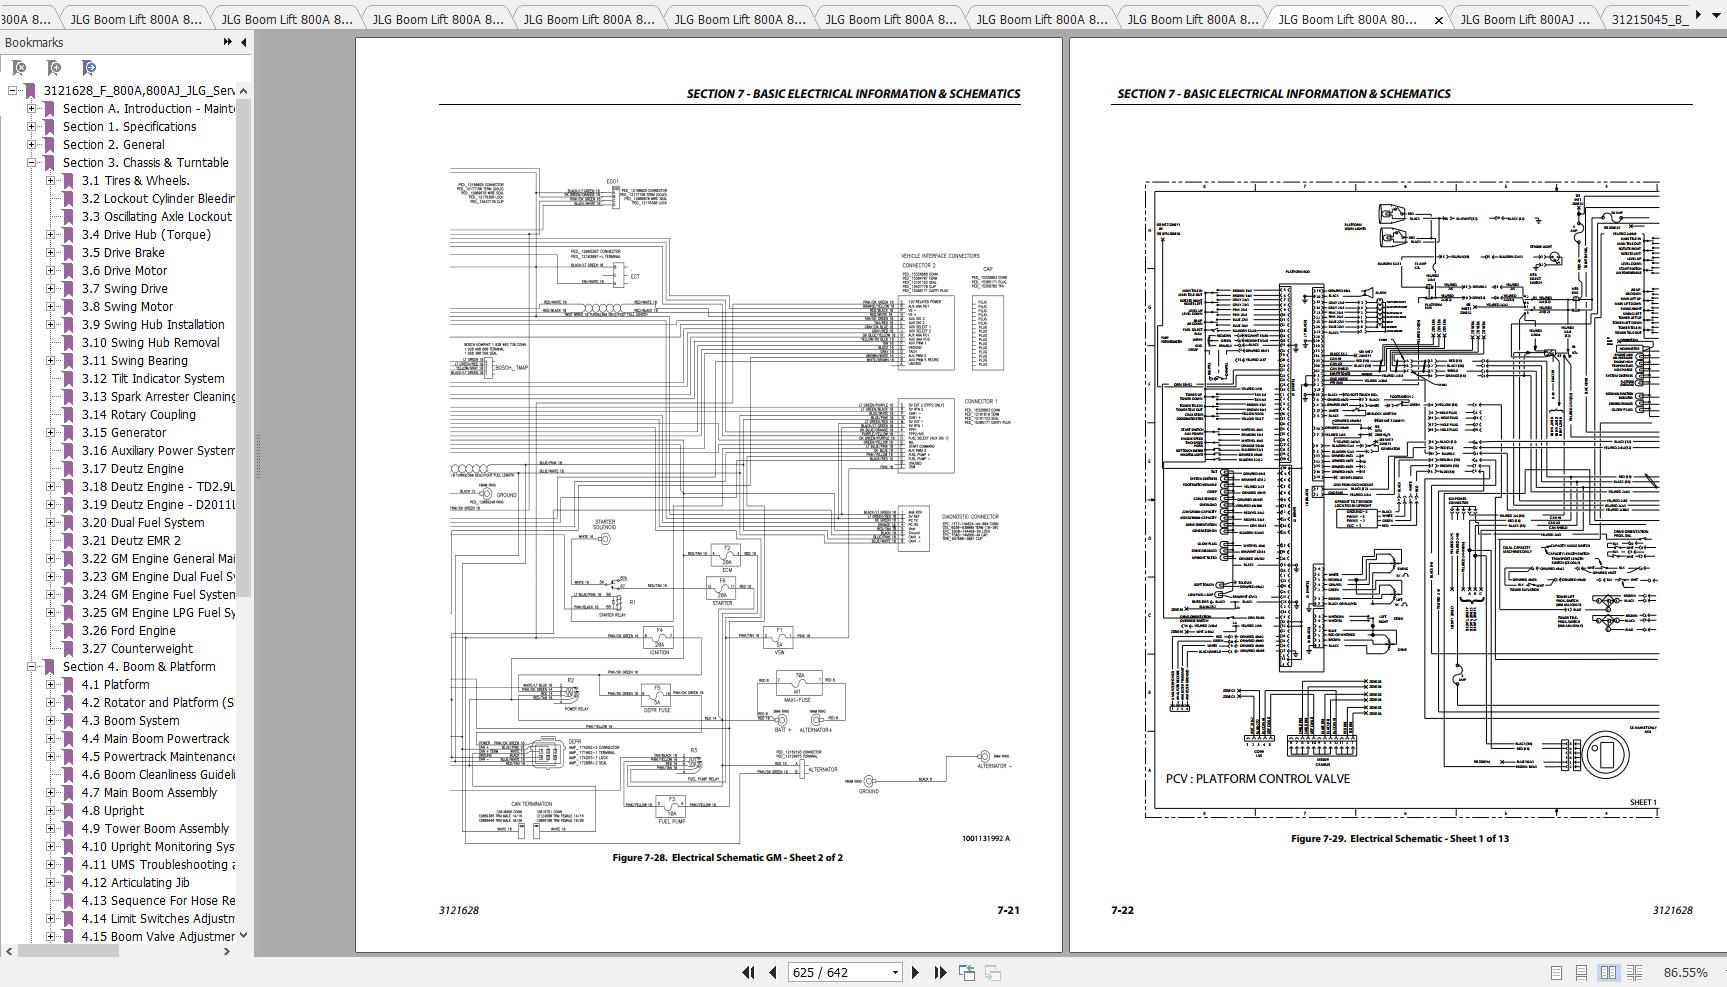Collapse the root 3121628_F_800A bookmark
The height and width of the screenshot is (987, 1727).
[12, 91]
